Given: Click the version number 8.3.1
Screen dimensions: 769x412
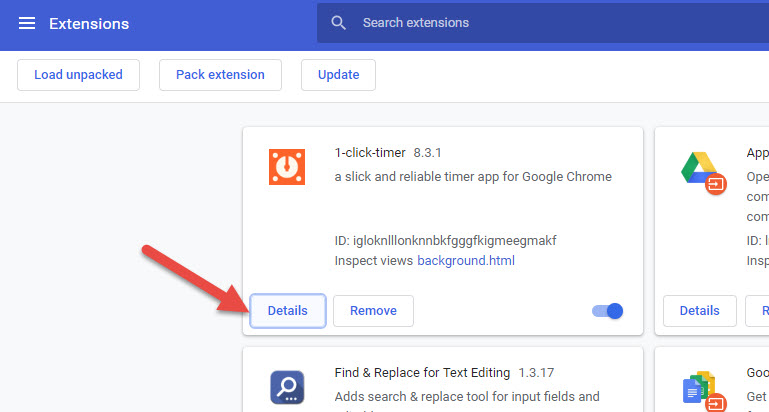Looking at the screenshot, I should pyautogui.click(x=427, y=153).
